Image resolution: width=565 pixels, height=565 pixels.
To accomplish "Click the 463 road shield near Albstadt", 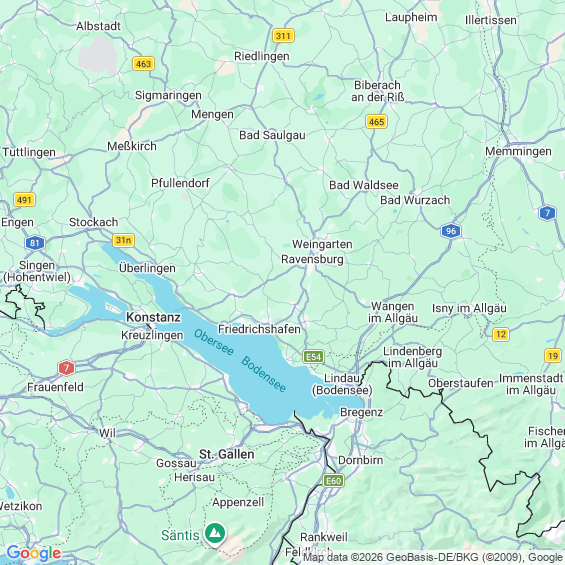I will [x=143, y=64].
